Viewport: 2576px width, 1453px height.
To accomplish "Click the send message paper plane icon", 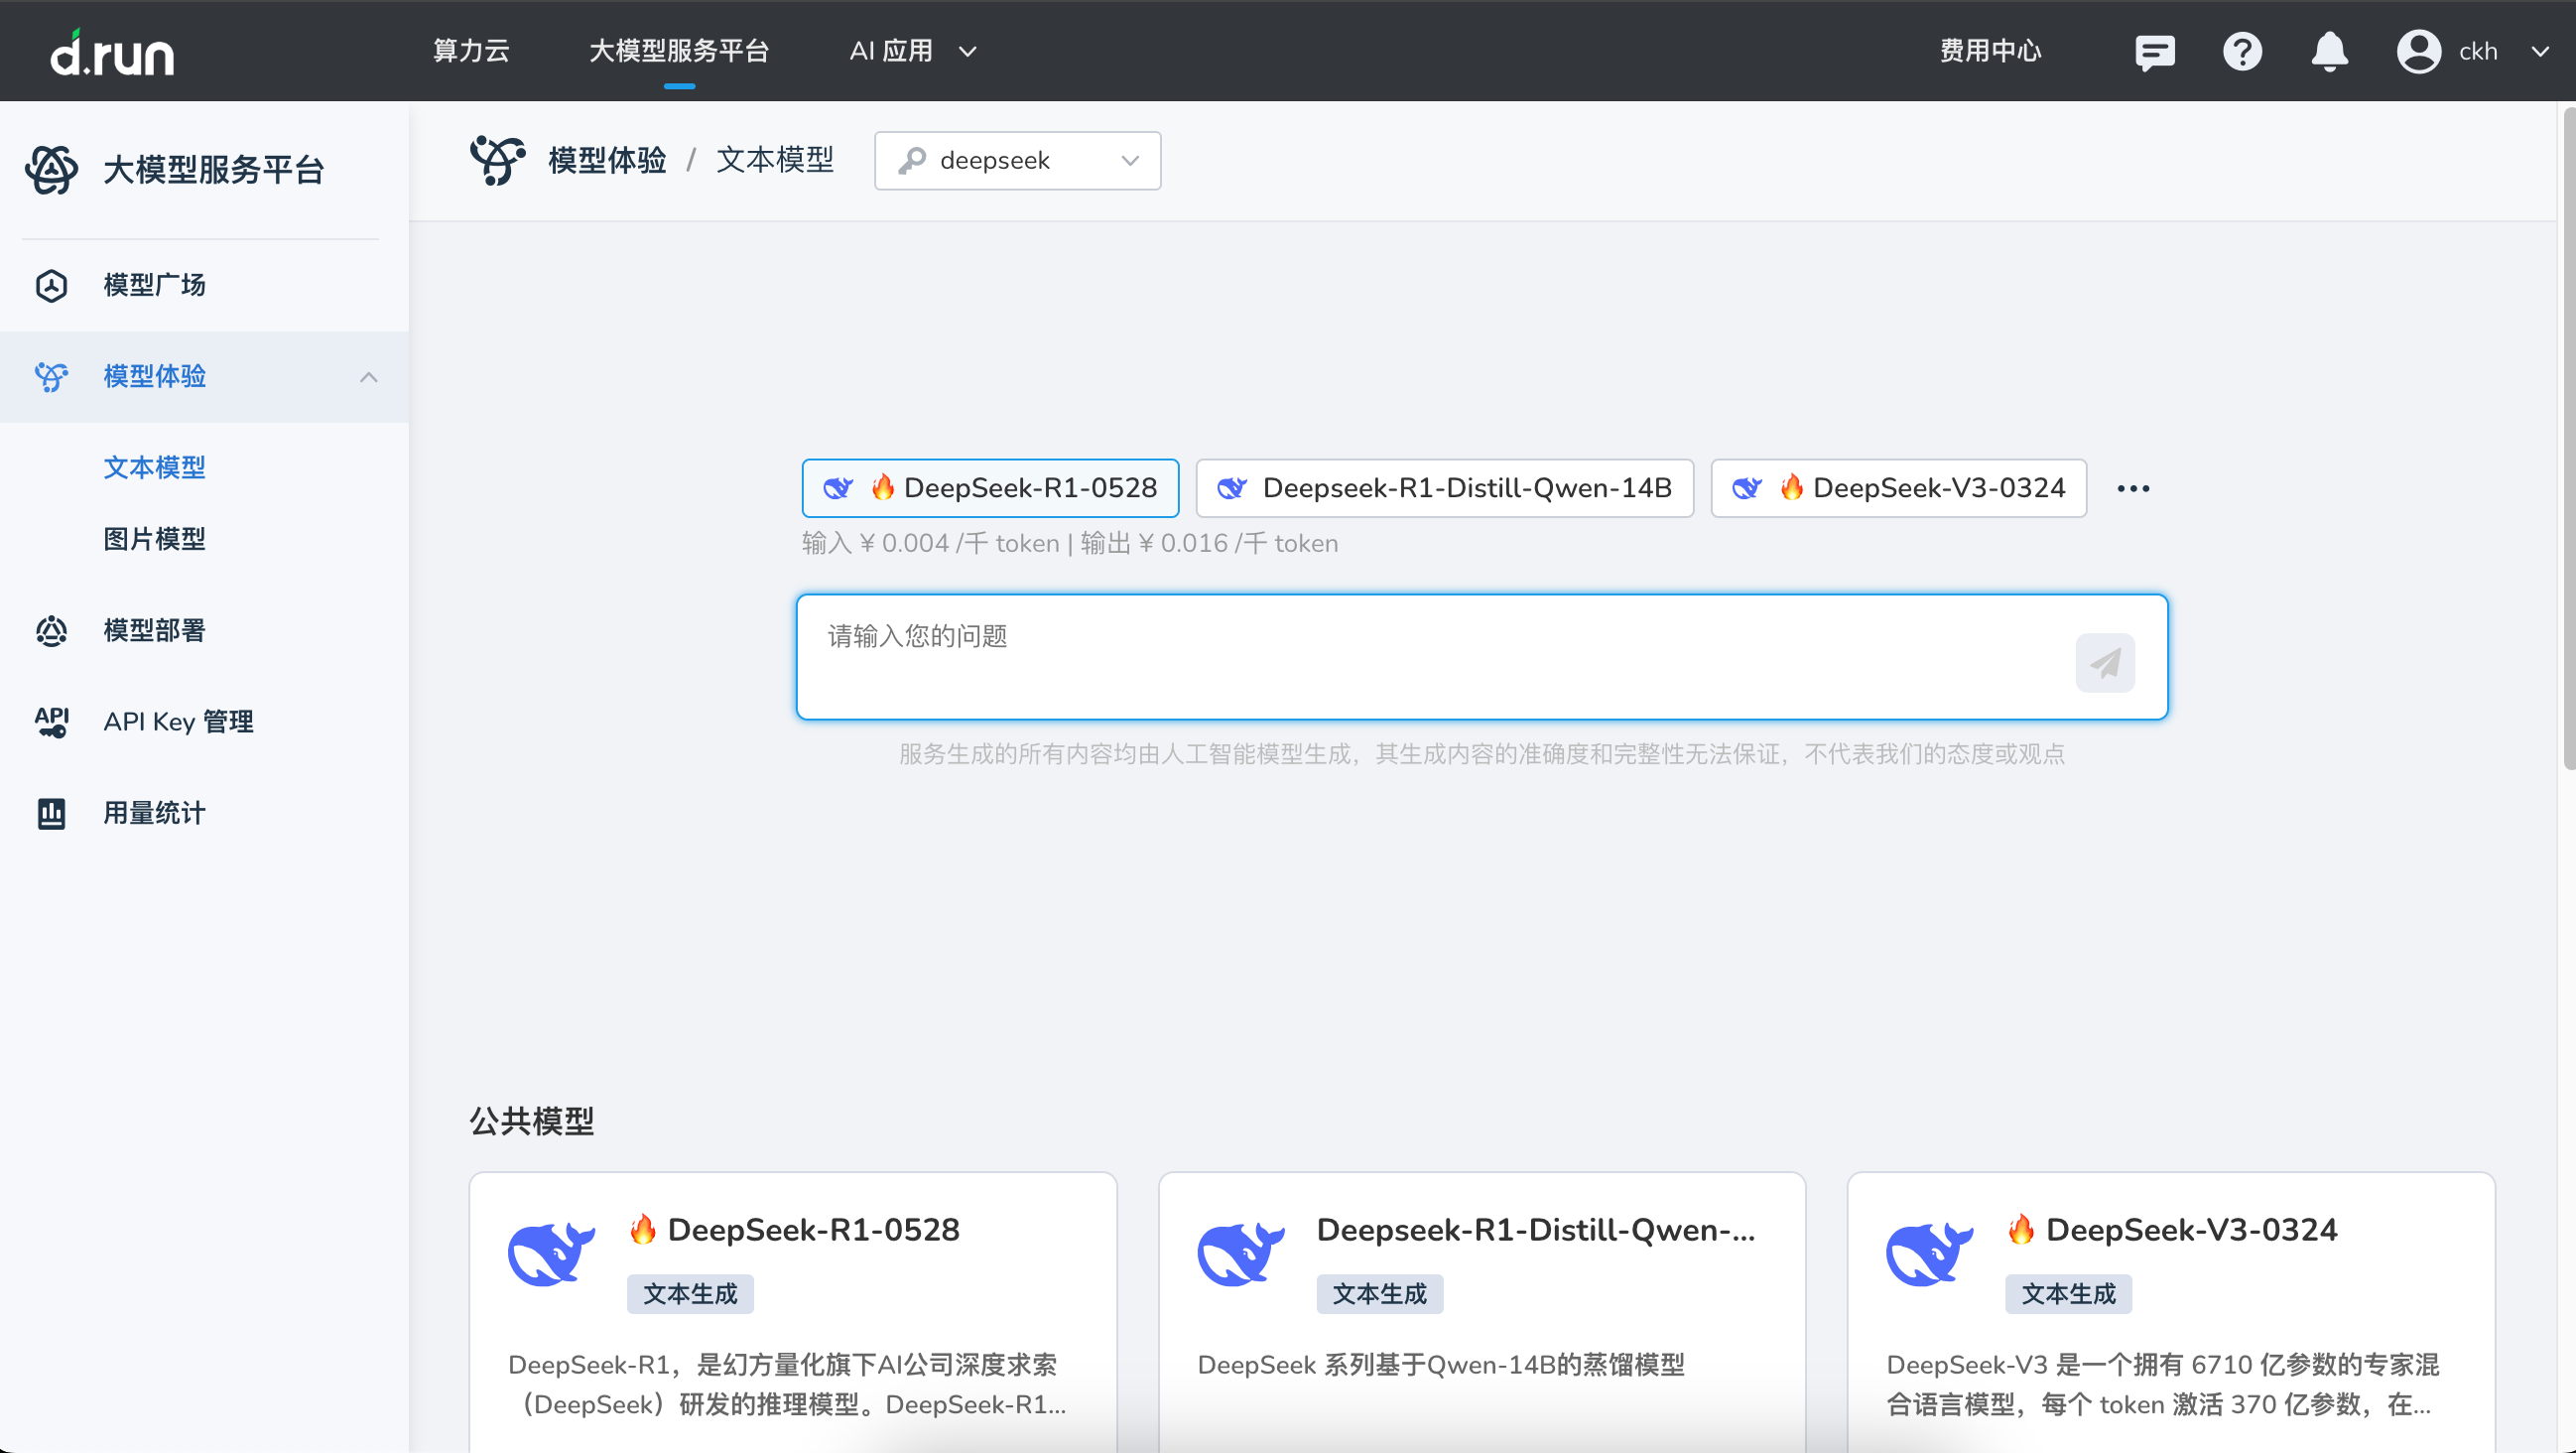I will (x=2104, y=662).
